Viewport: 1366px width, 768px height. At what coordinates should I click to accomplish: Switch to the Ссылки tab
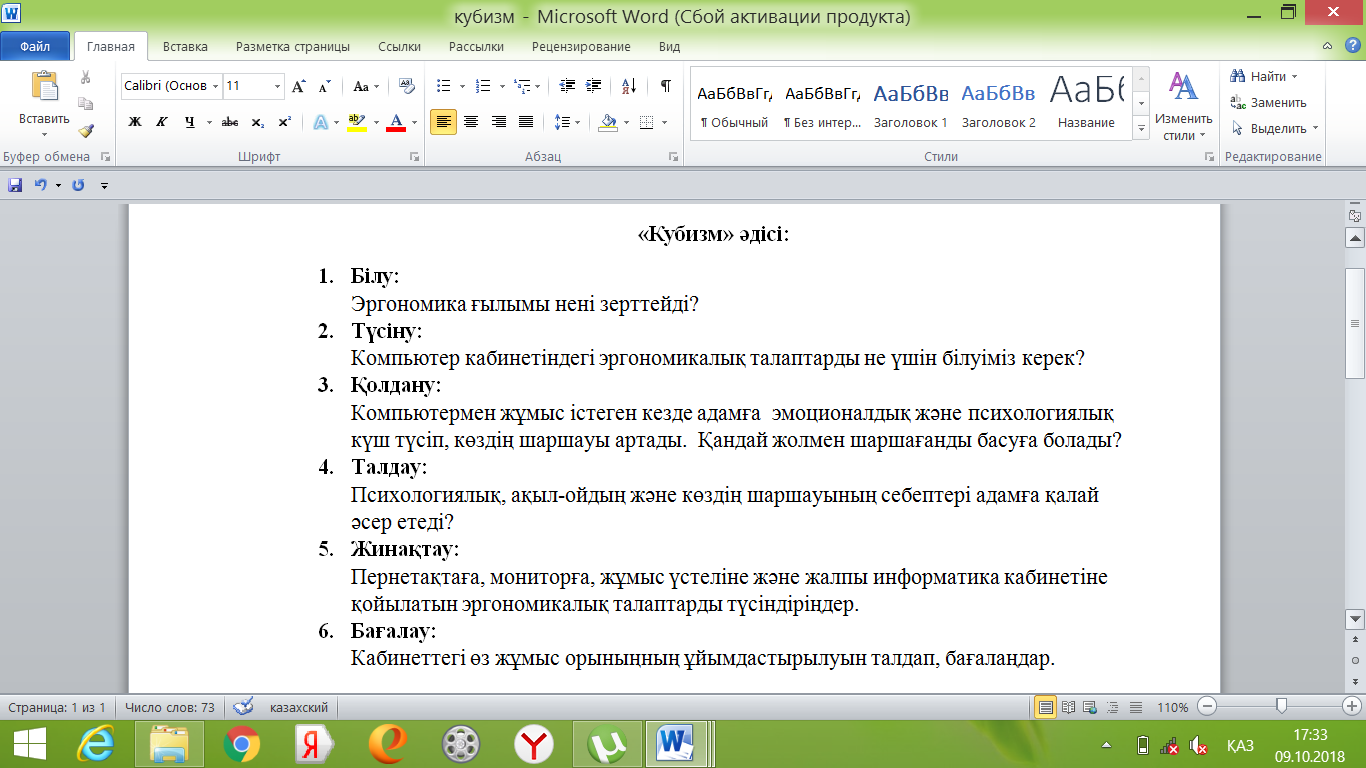point(399,46)
